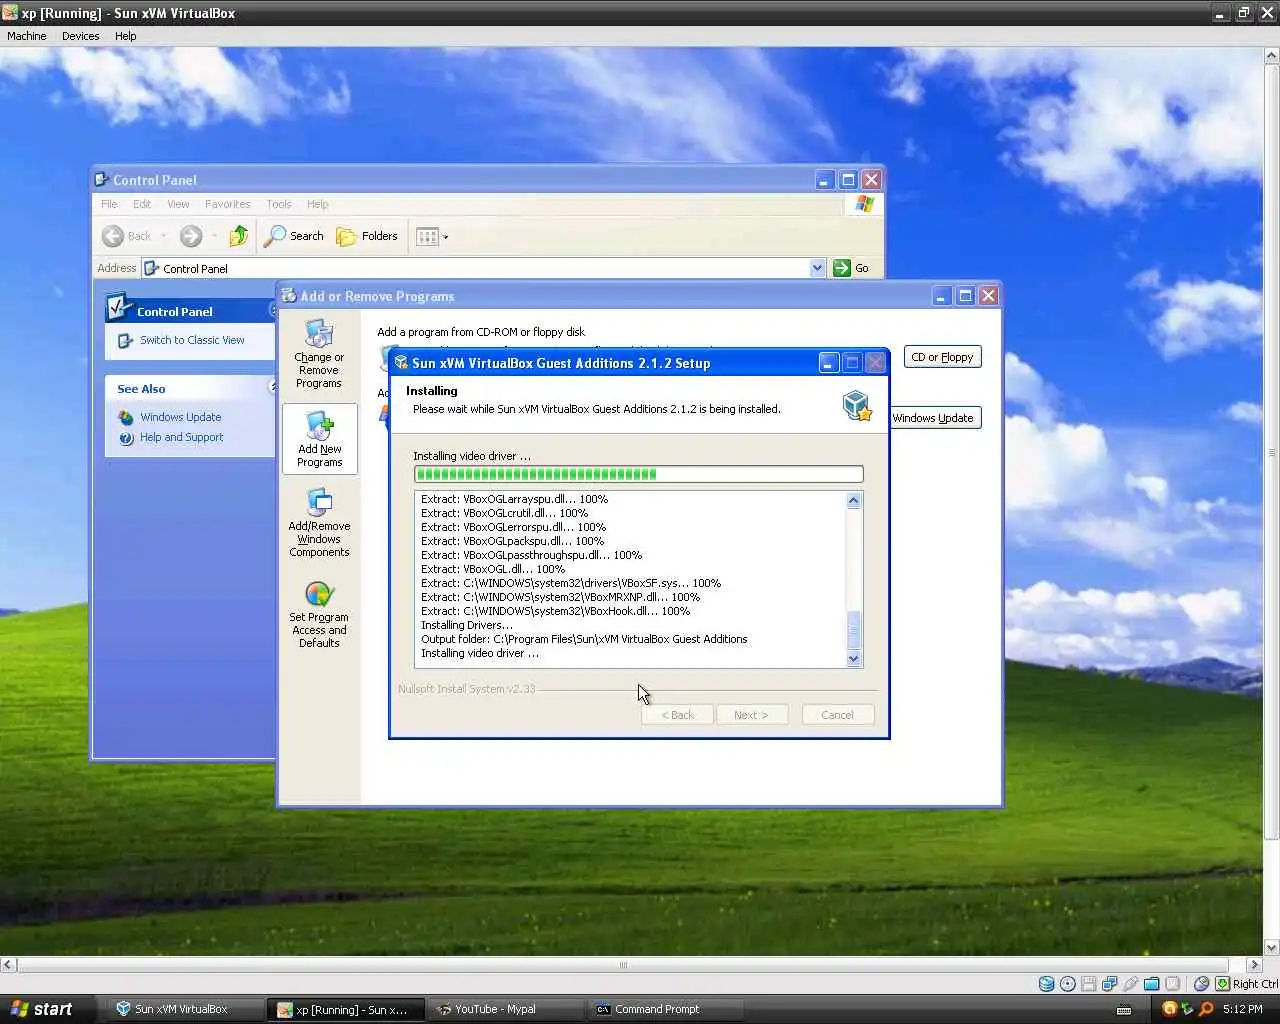The width and height of the screenshot is (1280, 1024).
Task: Click the on-screen keyboard tray icon
Action: click(1124, 1010)
